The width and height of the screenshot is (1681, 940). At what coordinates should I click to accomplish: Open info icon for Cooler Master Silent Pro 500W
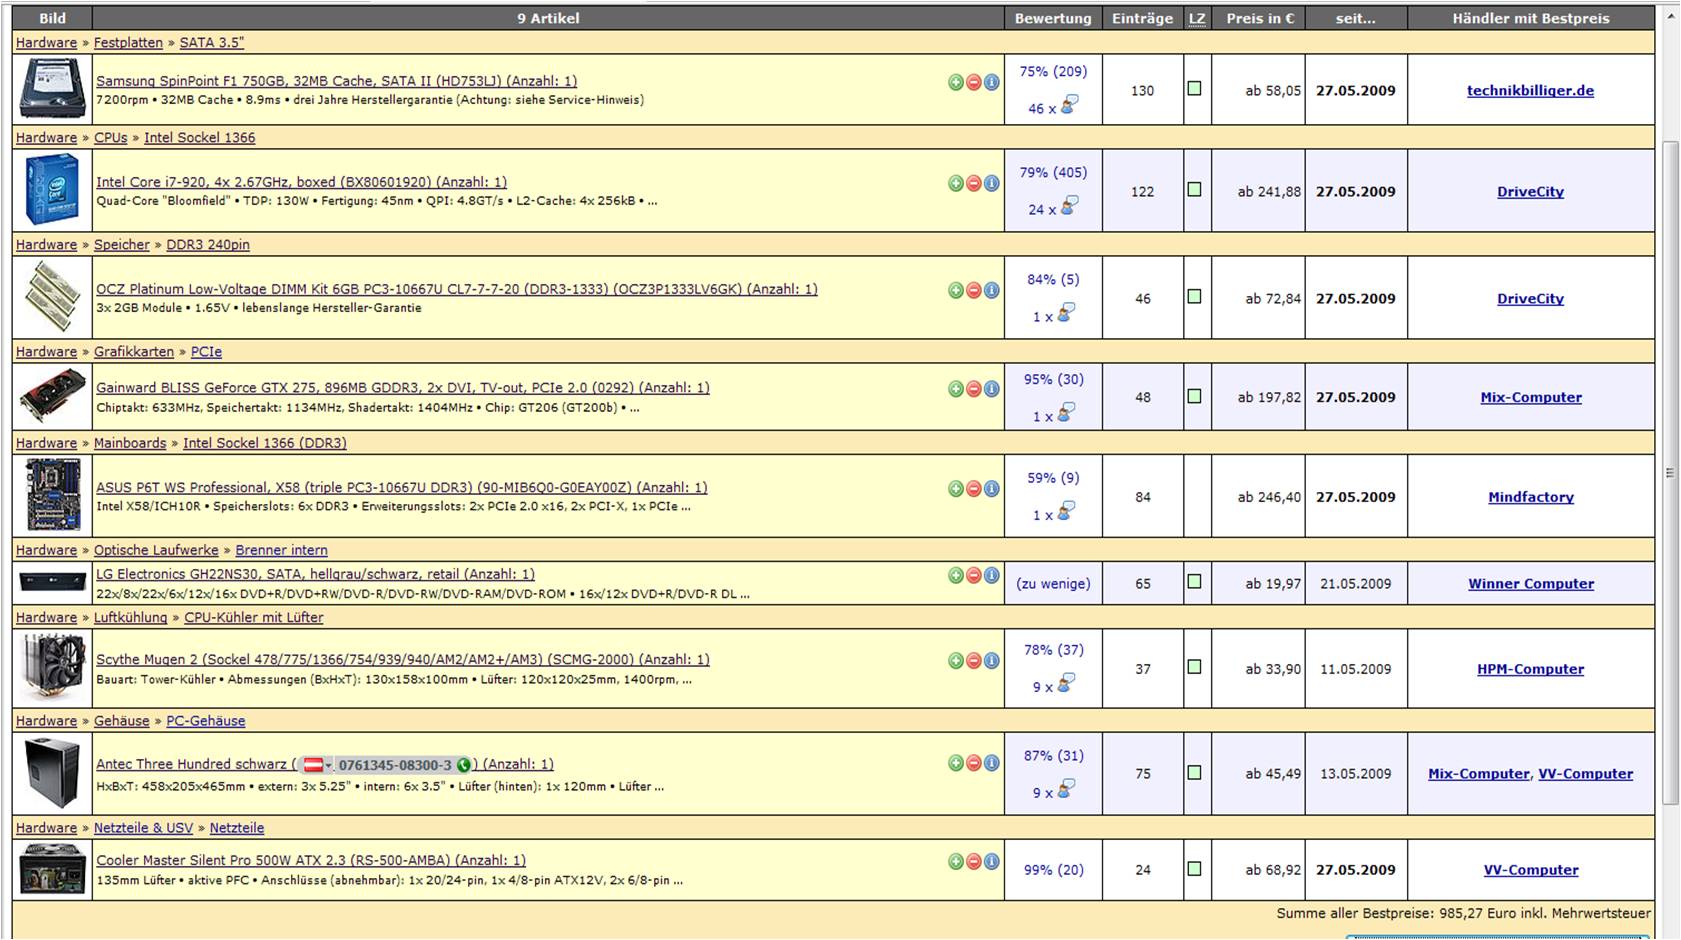pyautogui.click(x=991, y=861)
